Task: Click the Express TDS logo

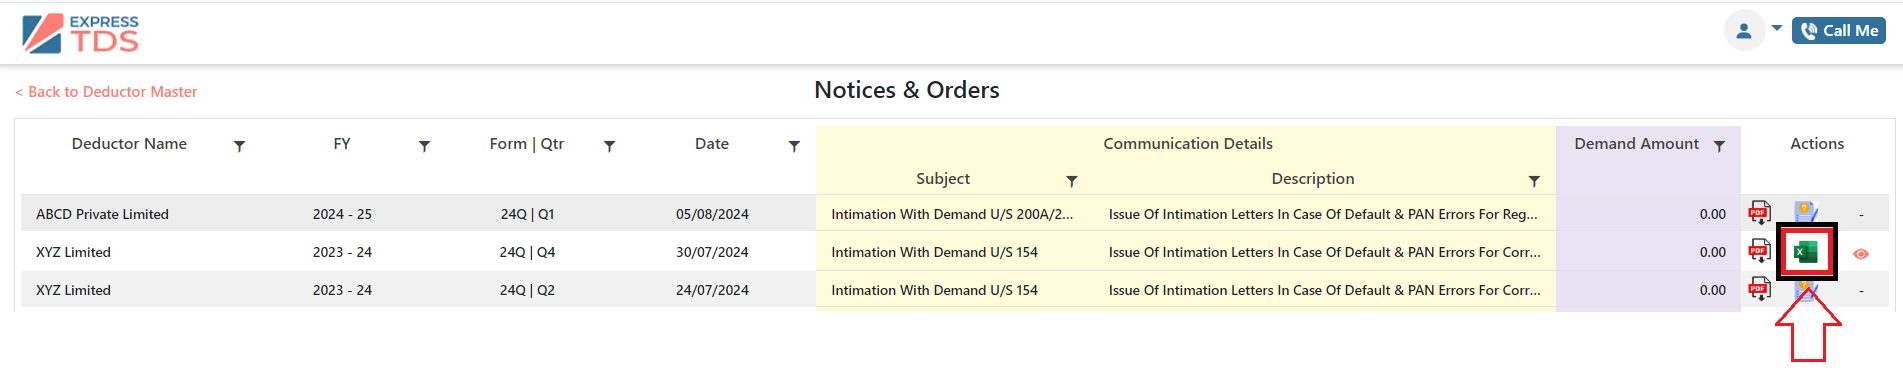Action: tap(81, 34)
